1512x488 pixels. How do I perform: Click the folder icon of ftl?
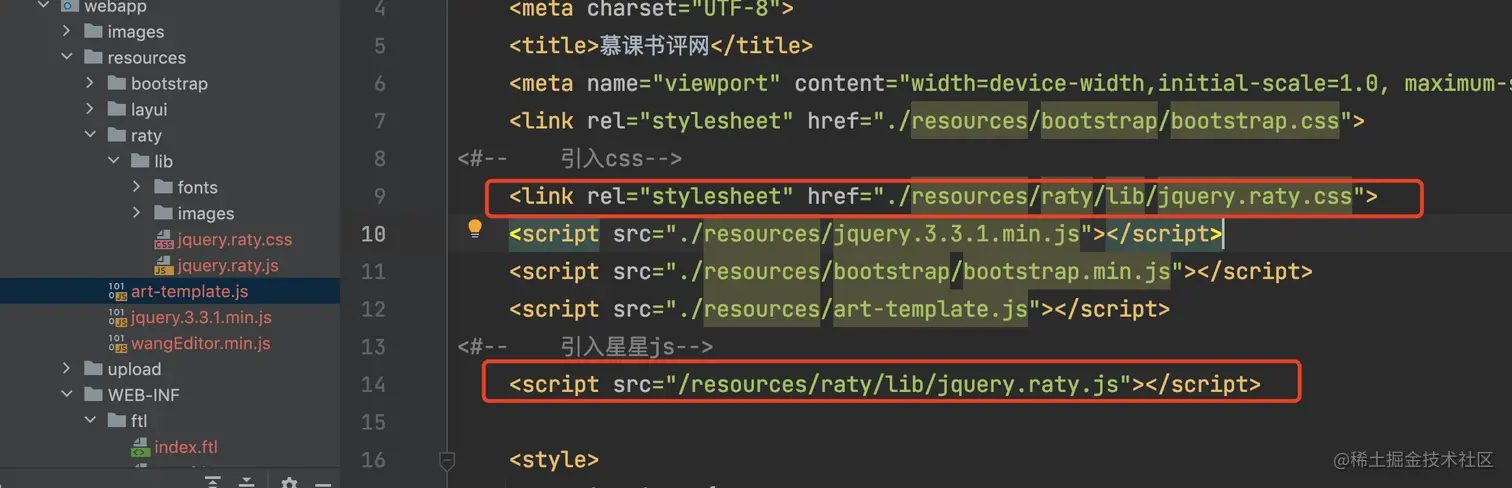tap(116, 422)
